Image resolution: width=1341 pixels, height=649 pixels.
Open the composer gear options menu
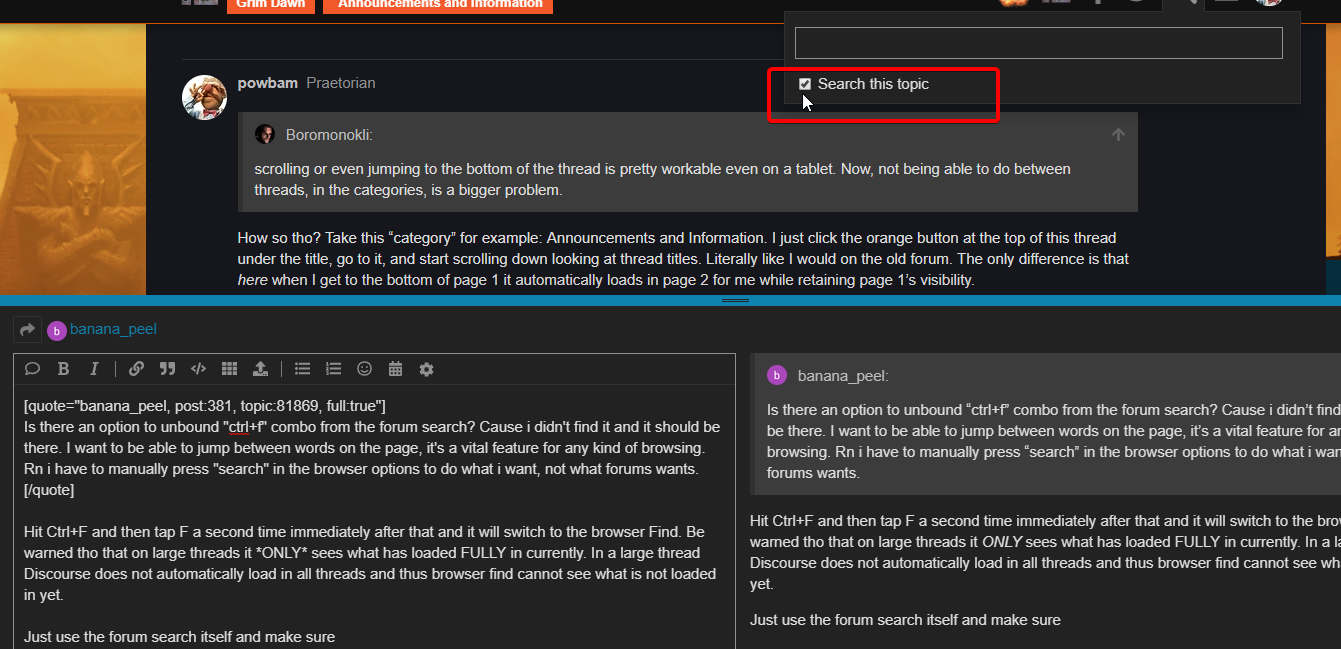tap(426, 369)
